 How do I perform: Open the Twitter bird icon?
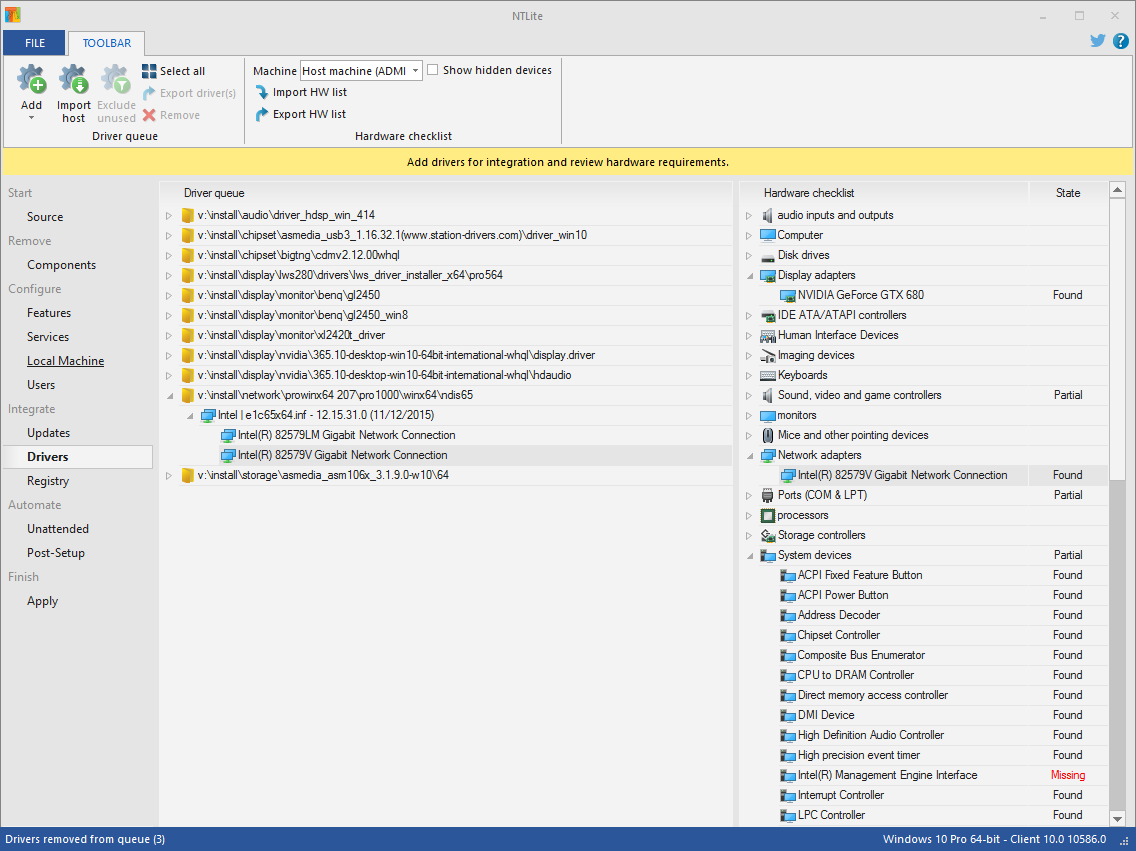pyautogui.click(x=1098, y=41)
